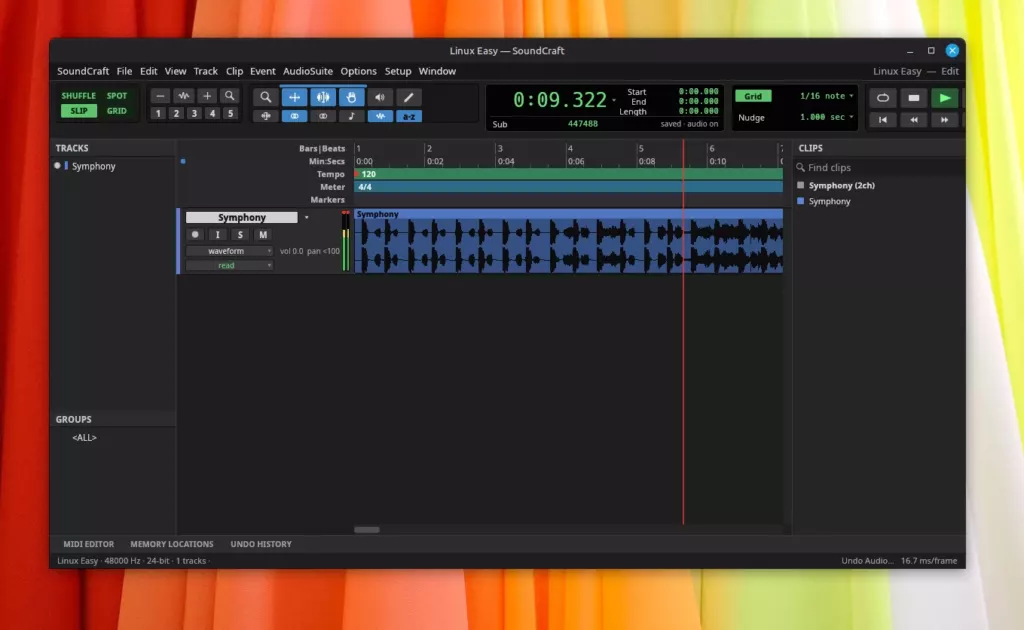This screenshot has height=630, width=1024.
Task: Click the Find clips search field
Action: pyautogui.click(x=879, y=168)
